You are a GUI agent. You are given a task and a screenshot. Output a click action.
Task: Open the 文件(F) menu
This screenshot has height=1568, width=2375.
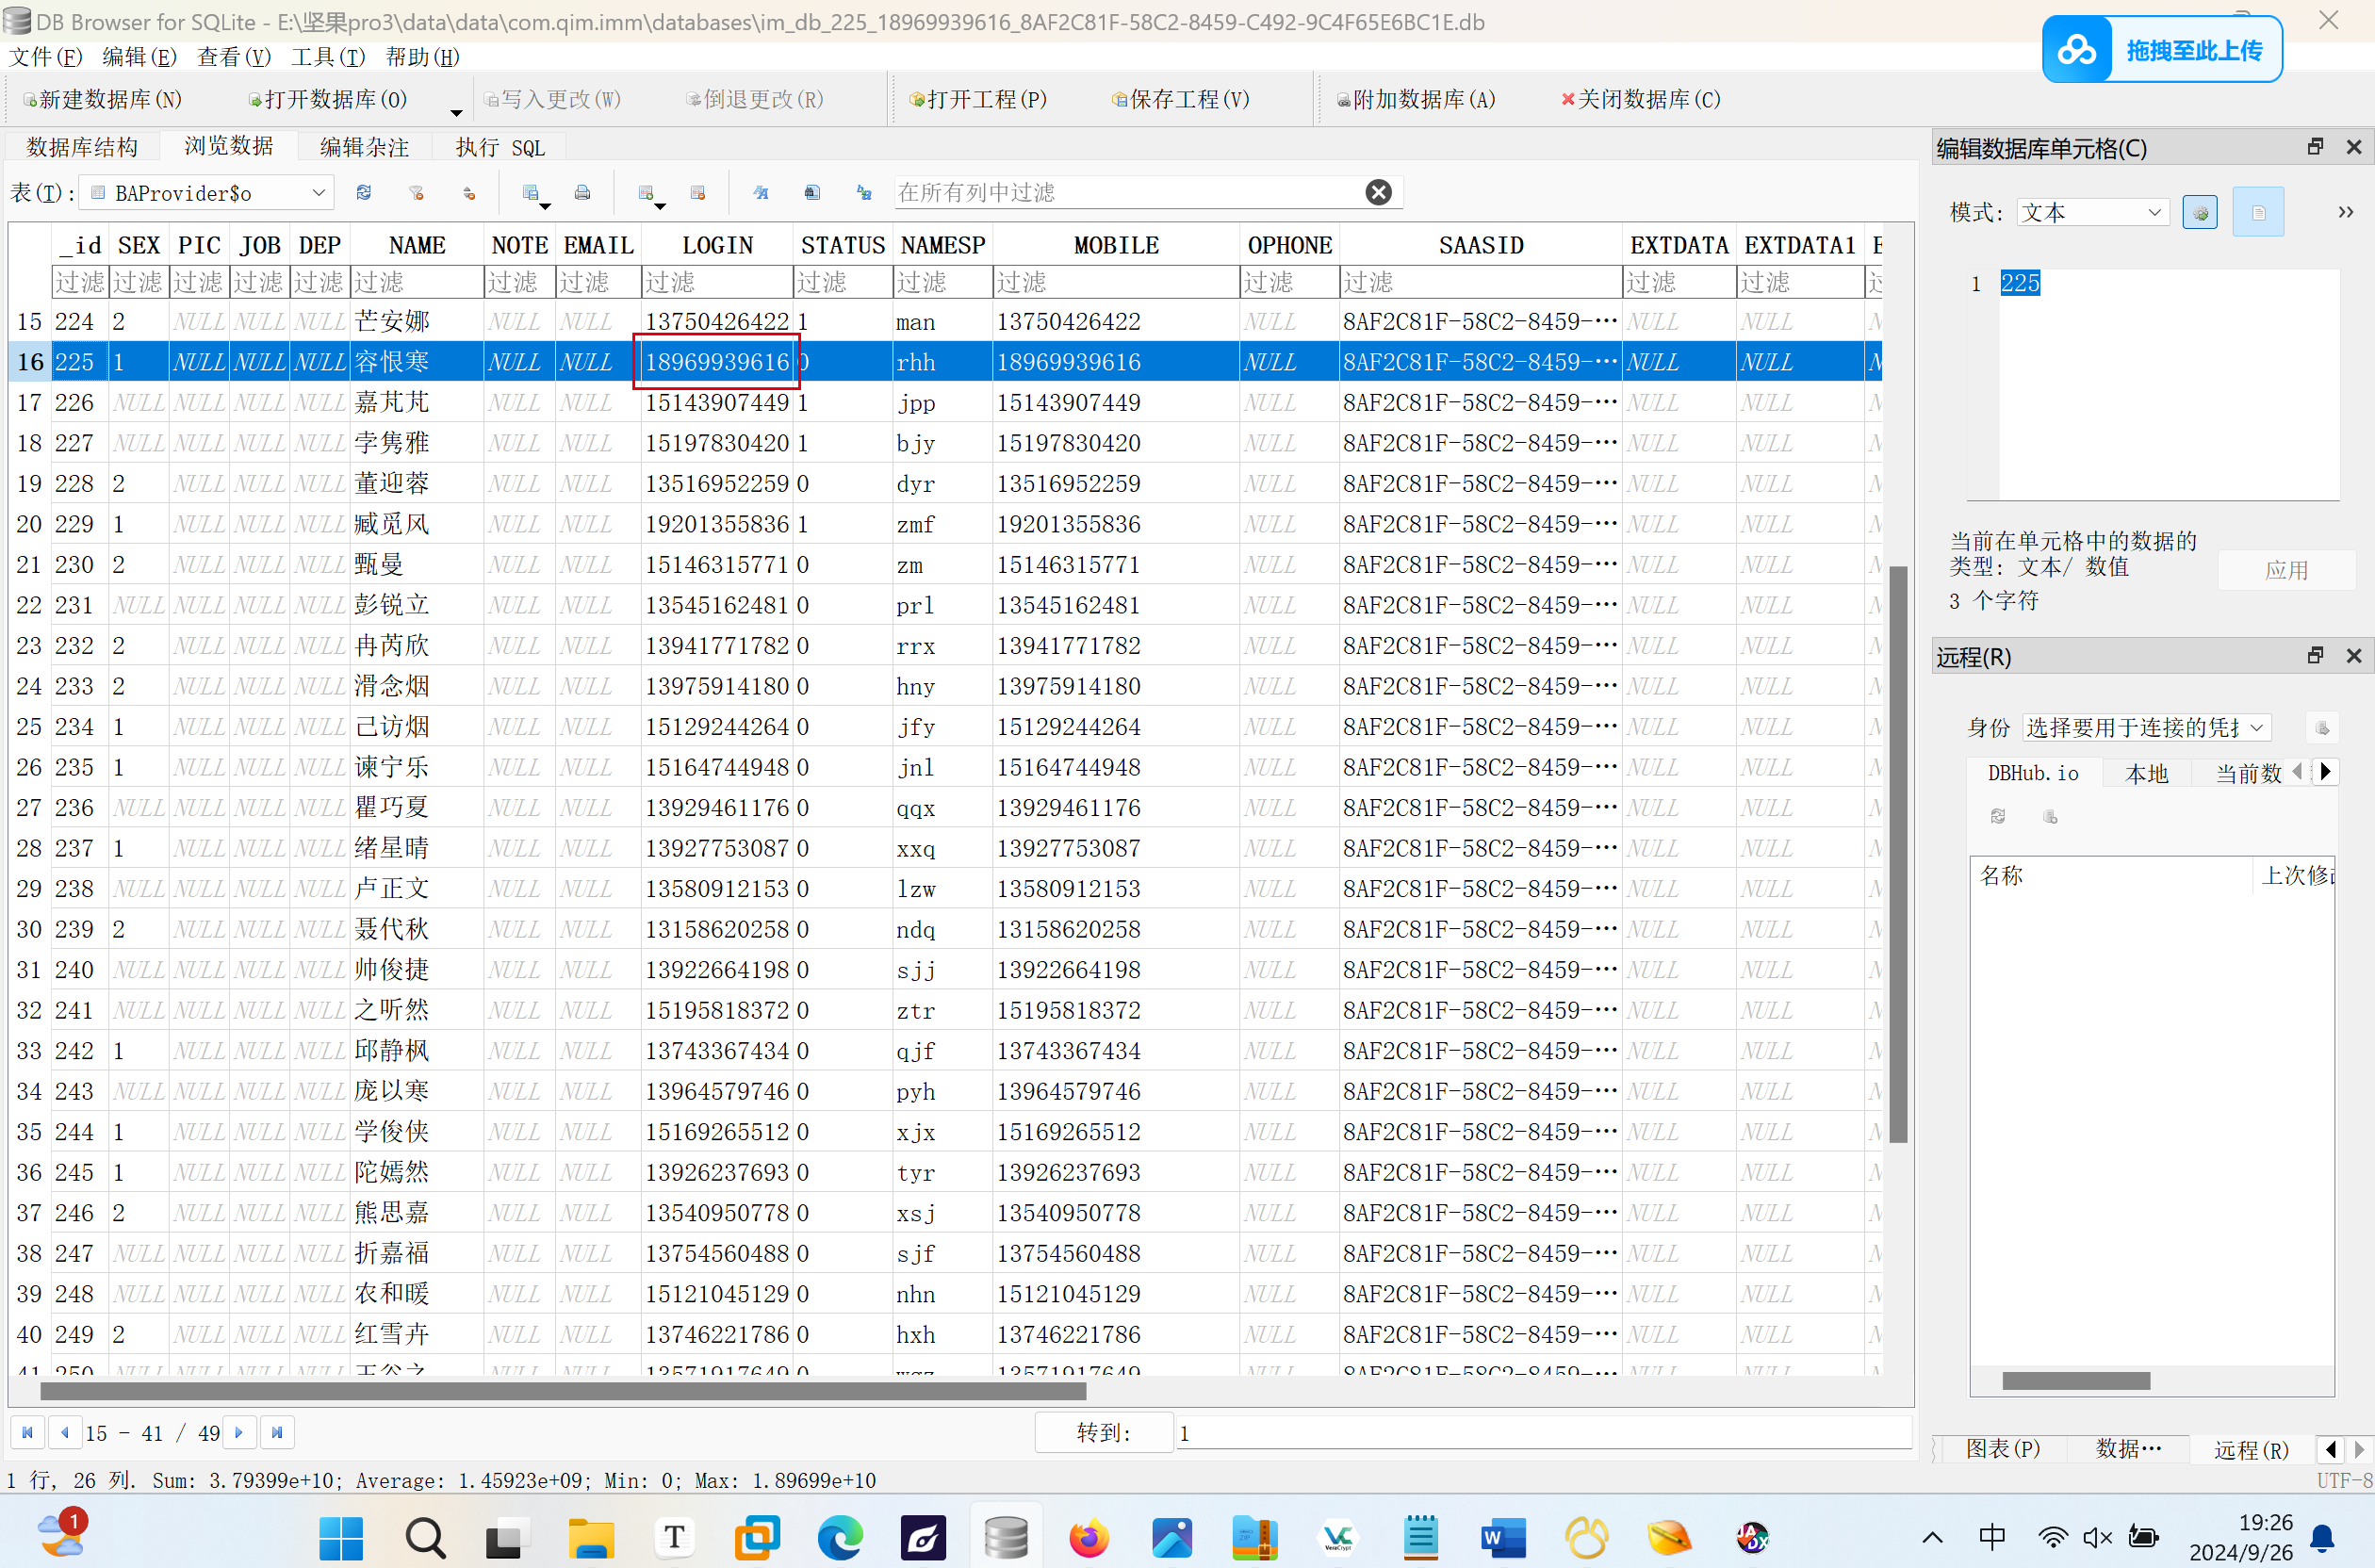(46, 57)
